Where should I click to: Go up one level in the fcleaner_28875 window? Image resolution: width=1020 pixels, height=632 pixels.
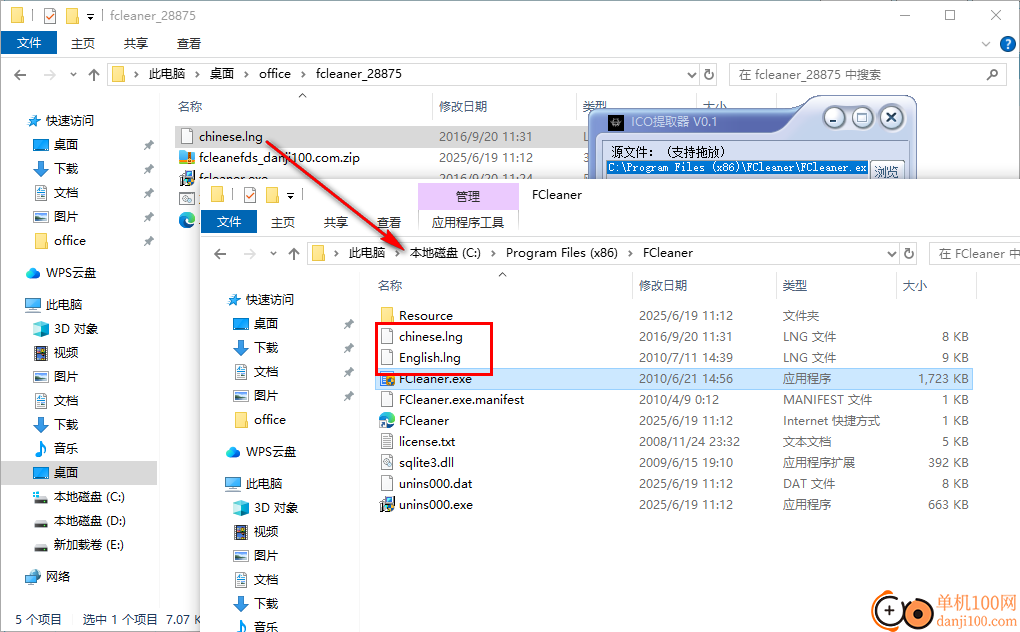pos(94,75)
